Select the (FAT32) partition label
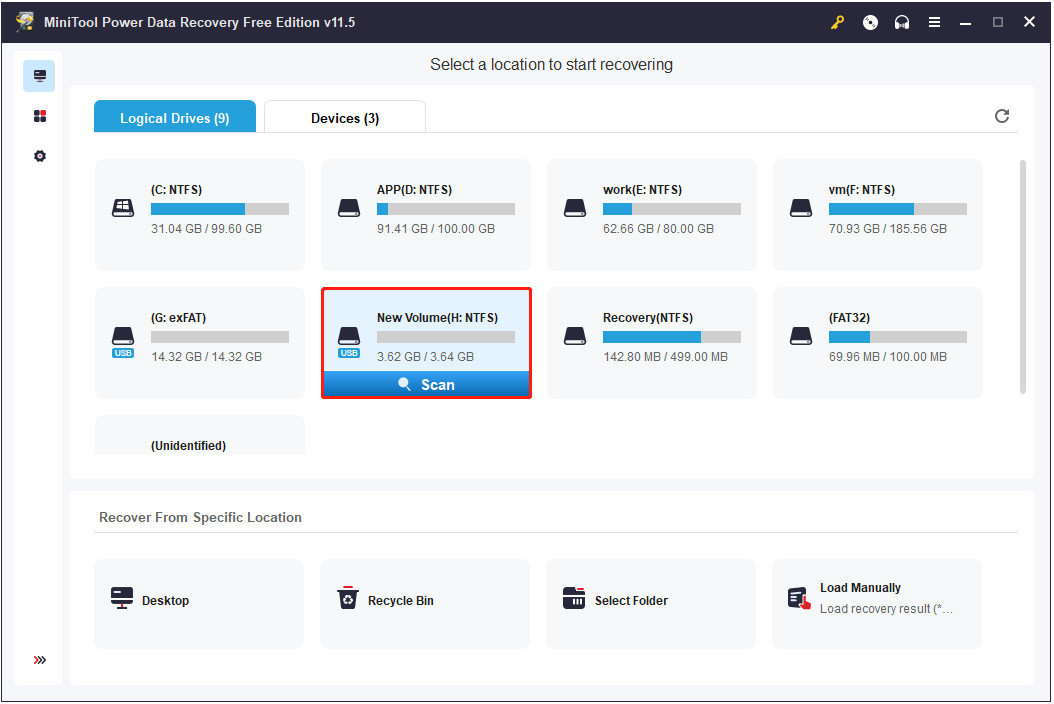This screenshot has height=704, width=1054. coord(849,317)
